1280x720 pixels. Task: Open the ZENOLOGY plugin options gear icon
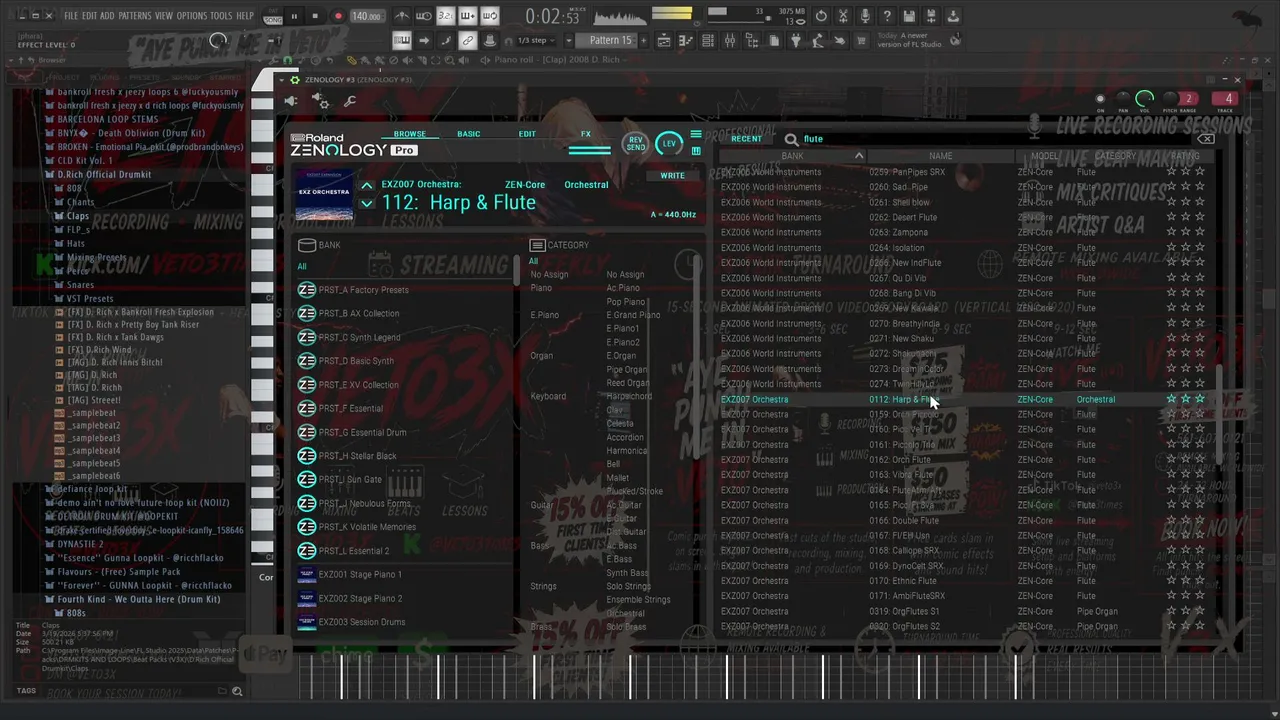[x=321, y=101]
